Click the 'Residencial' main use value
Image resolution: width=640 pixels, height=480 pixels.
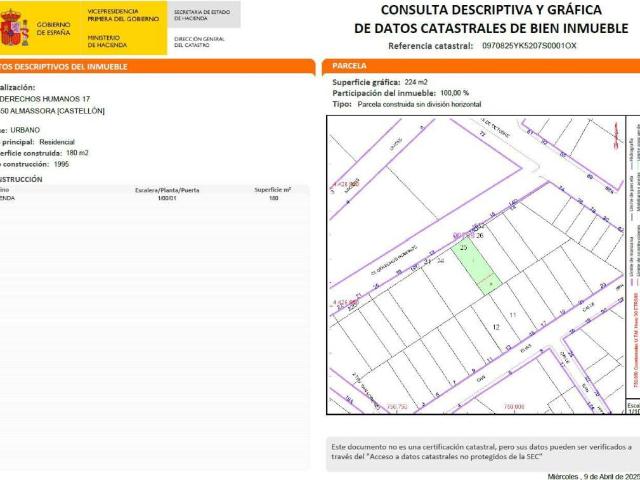[x=57, y=142]
